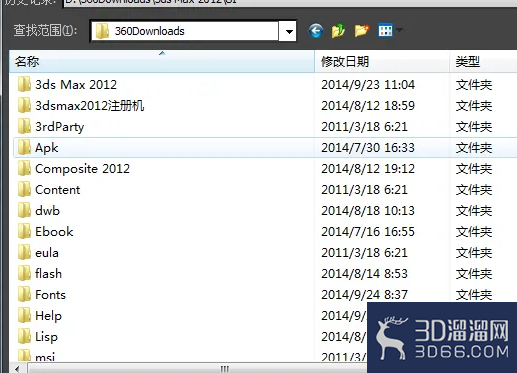Click the folder name dwb
517x373 pixels.
[47, 211]
